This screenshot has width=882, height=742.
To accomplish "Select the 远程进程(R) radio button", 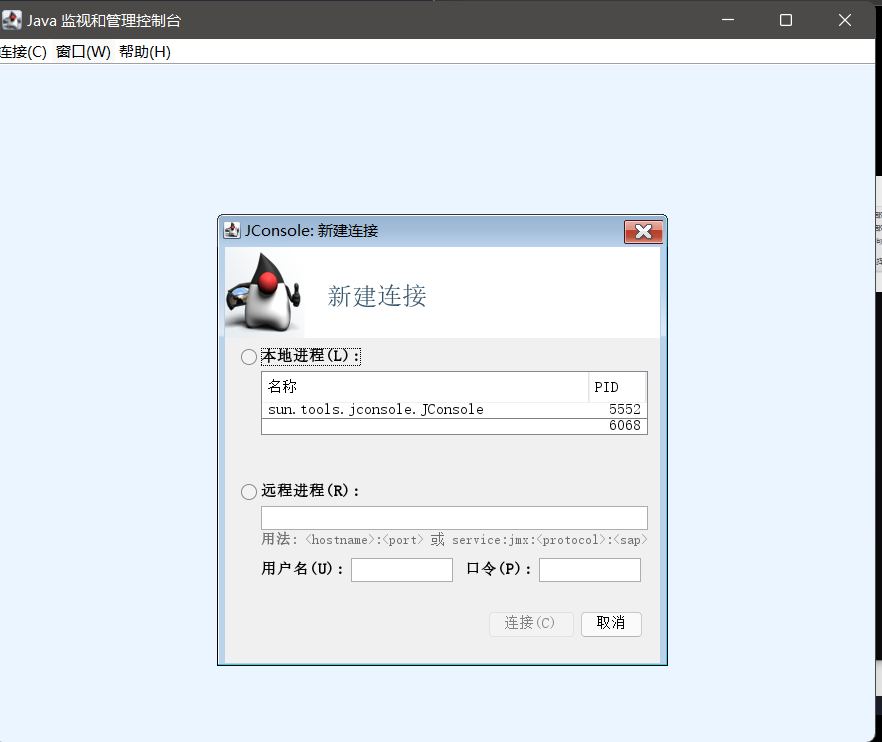I will 249,492.
